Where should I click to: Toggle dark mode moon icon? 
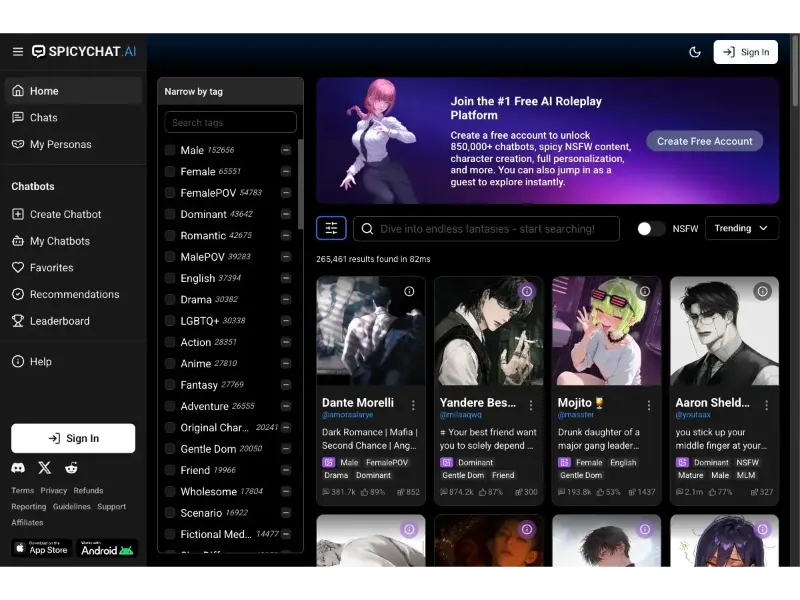tap(695, 52)
